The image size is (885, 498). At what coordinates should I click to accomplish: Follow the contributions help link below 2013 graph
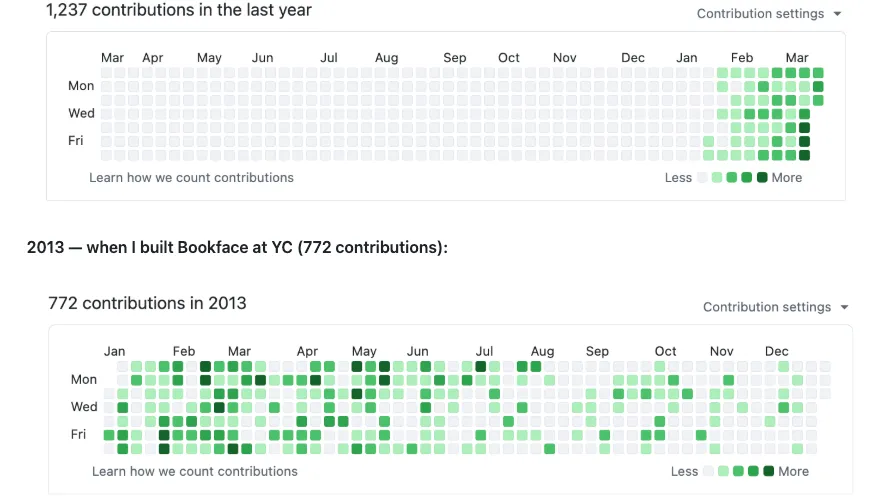[194, 471]
